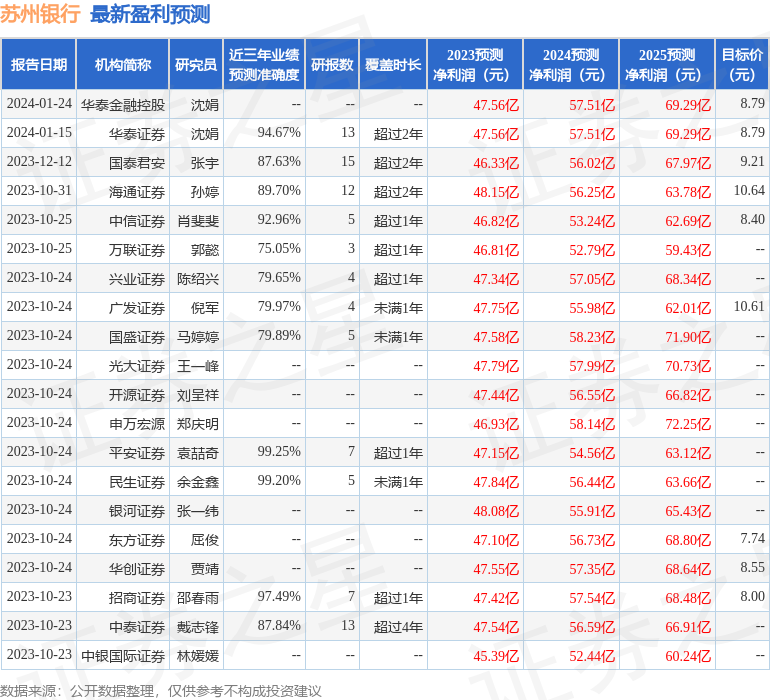Click the 75.05% accuracy value
The width and height of the screenshot is (770, 700).
[x=279, y=249]
